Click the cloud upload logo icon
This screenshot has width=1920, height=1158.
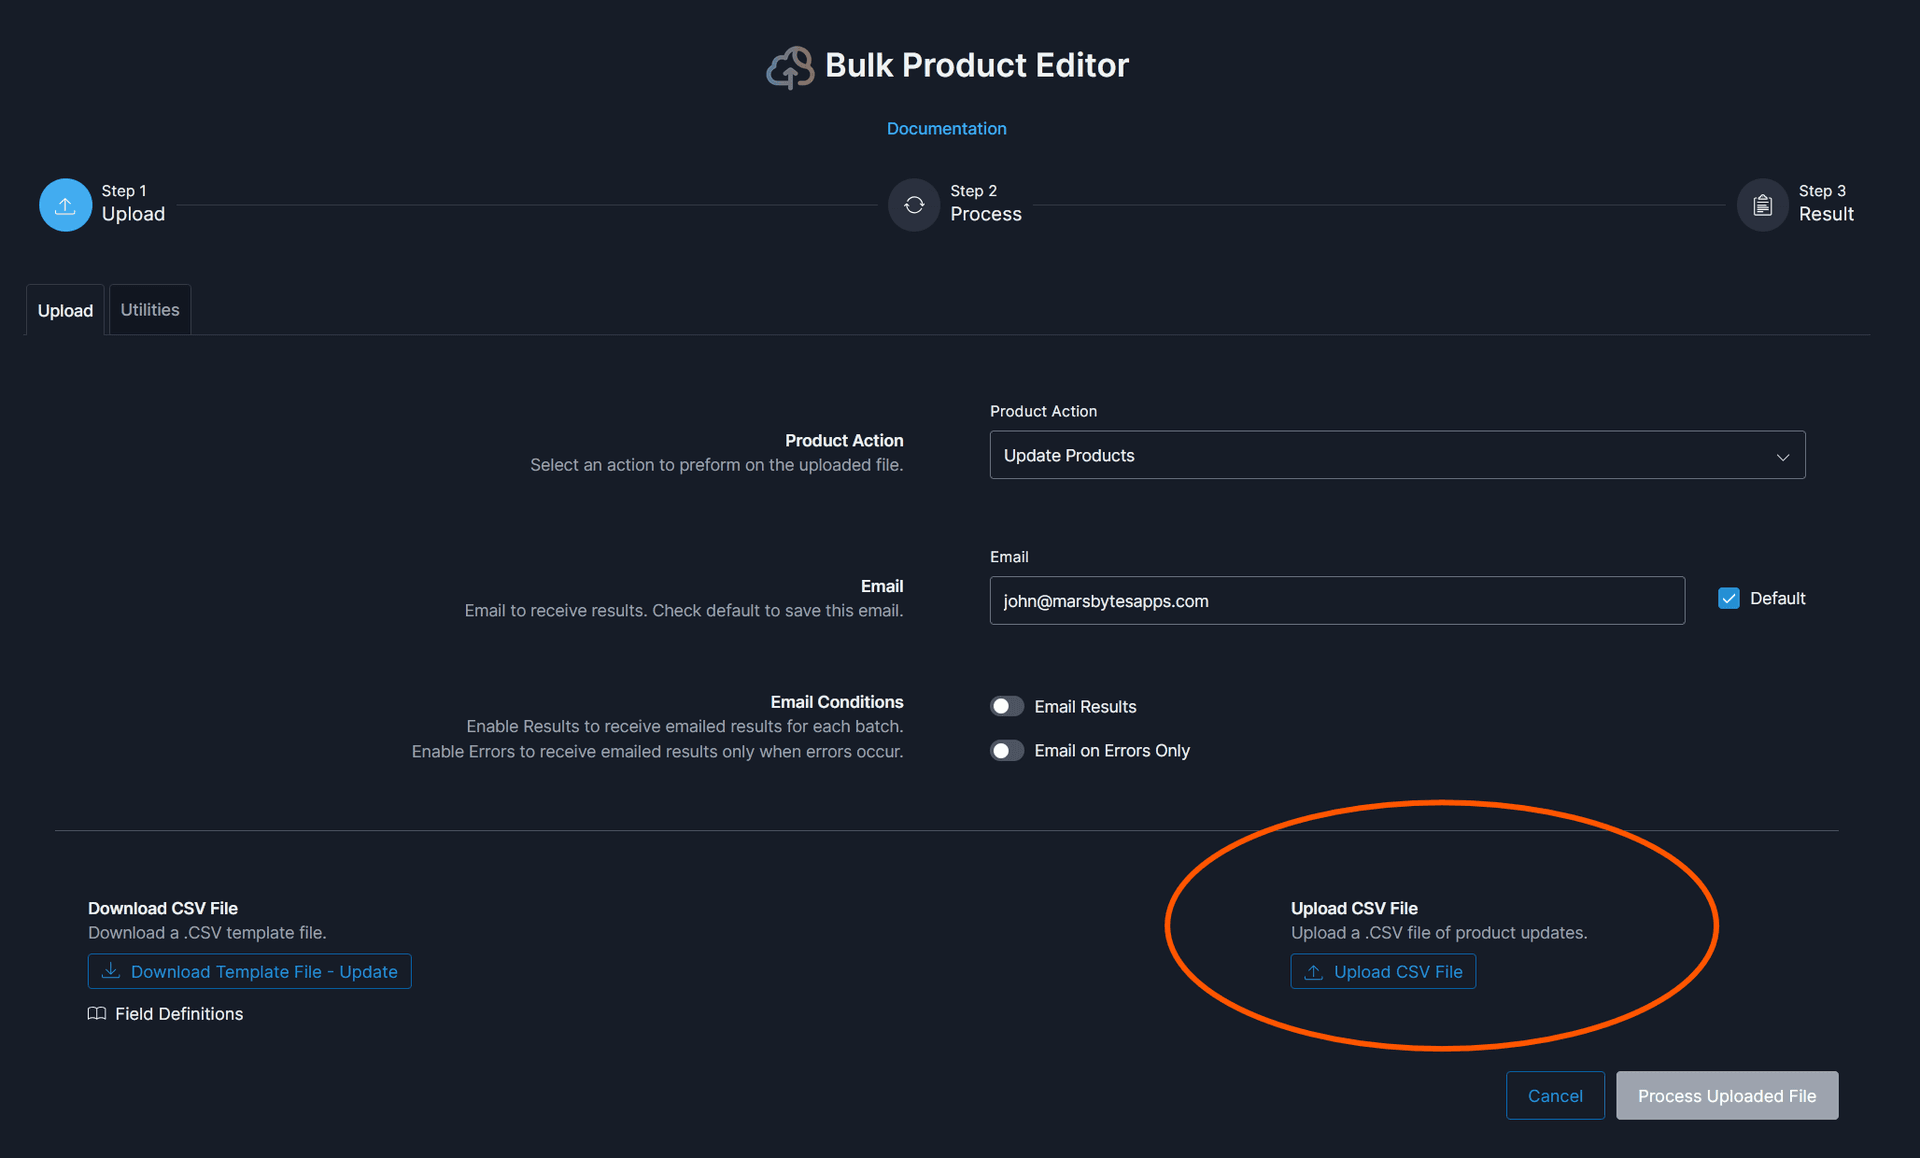(x=791, y=67)
